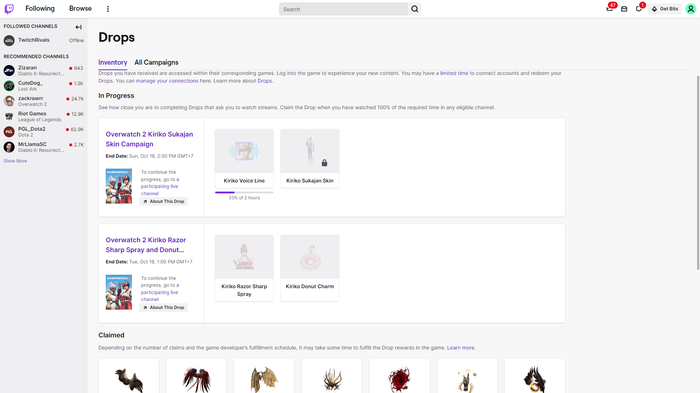
Task: Open the last claimed drop item
Action: tap(535, 376)
